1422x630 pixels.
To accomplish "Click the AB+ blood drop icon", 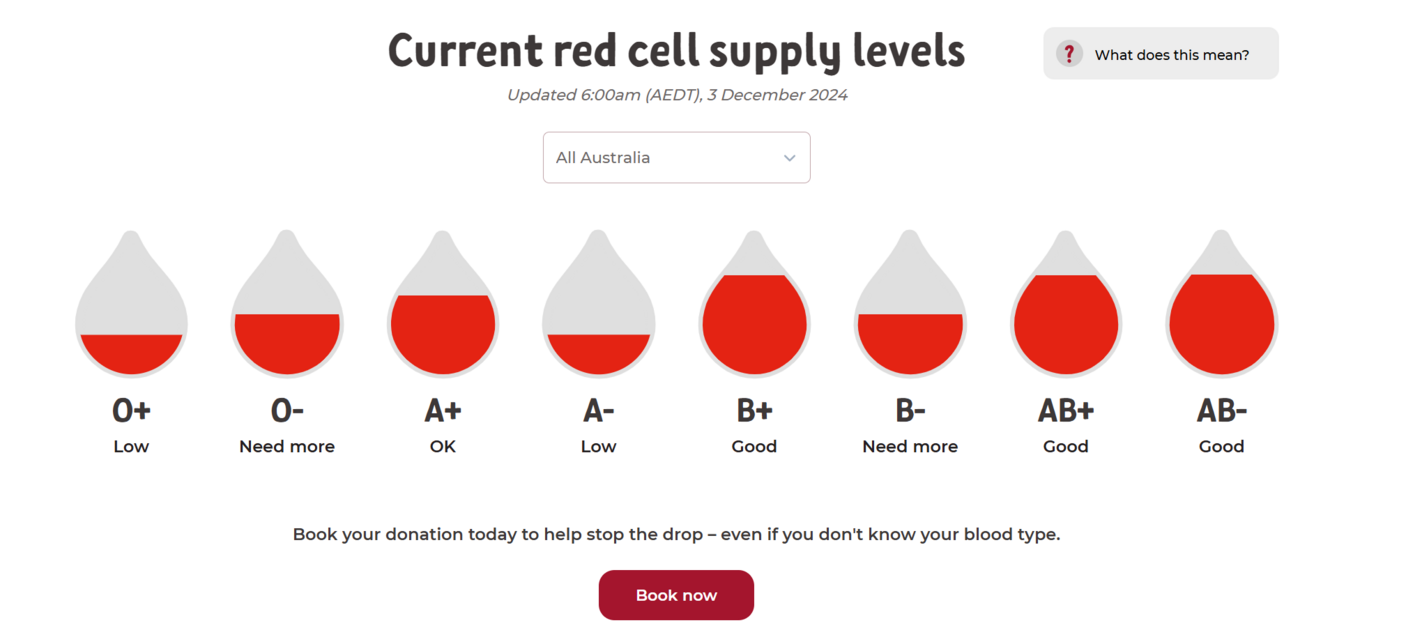I will [1066, 320].
